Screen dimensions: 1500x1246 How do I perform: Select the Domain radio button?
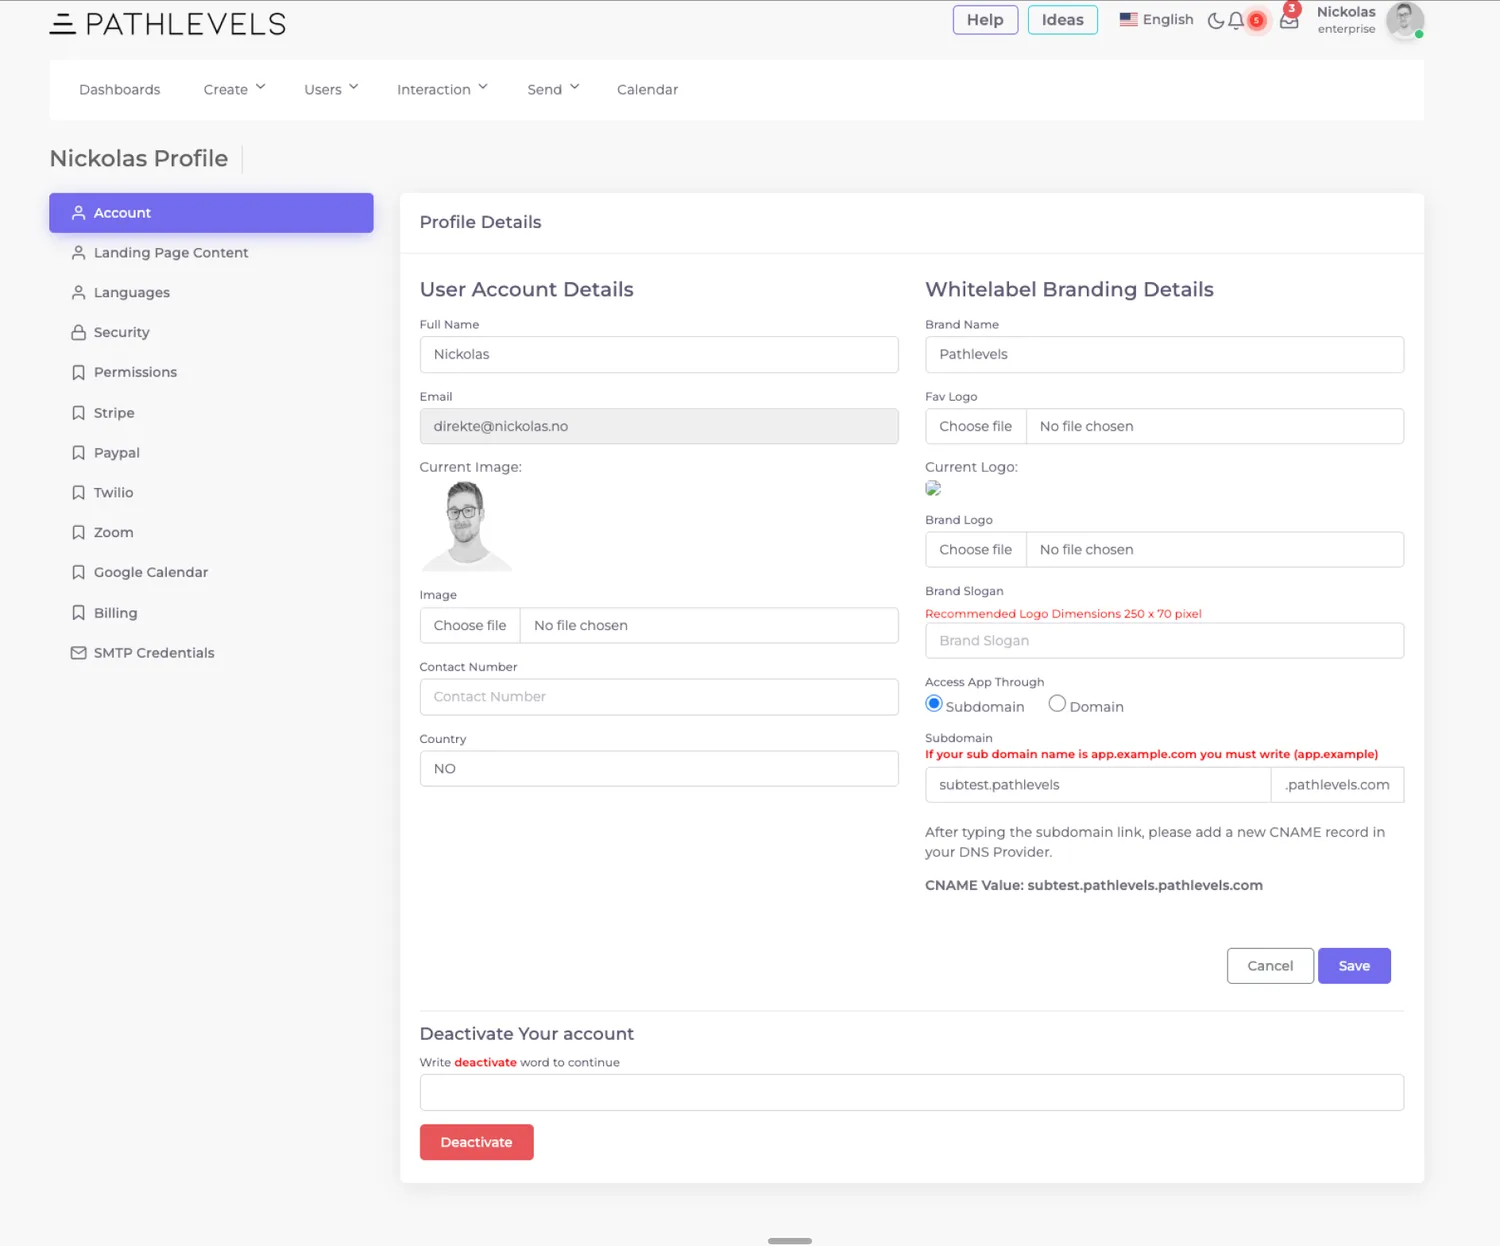pyautogui.click(x=1057, y=704)
